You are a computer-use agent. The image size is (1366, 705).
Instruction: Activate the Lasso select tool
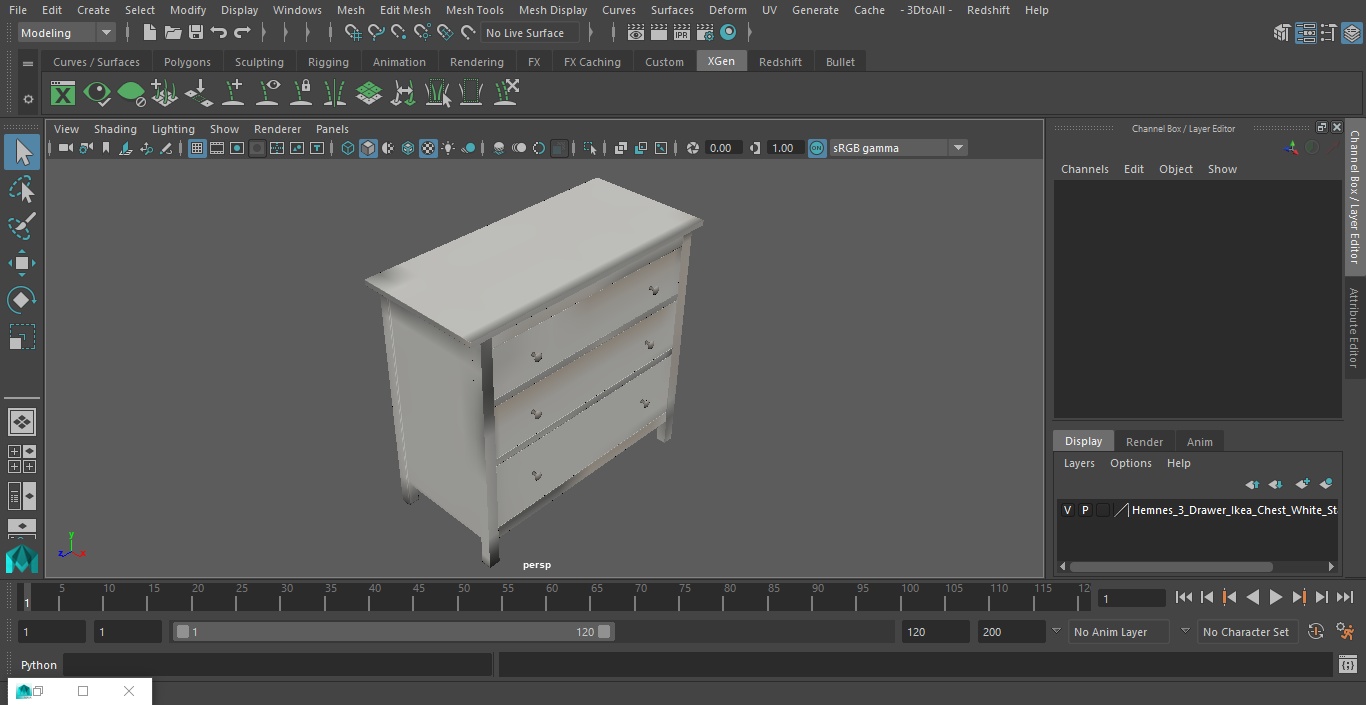click(22, 190)
